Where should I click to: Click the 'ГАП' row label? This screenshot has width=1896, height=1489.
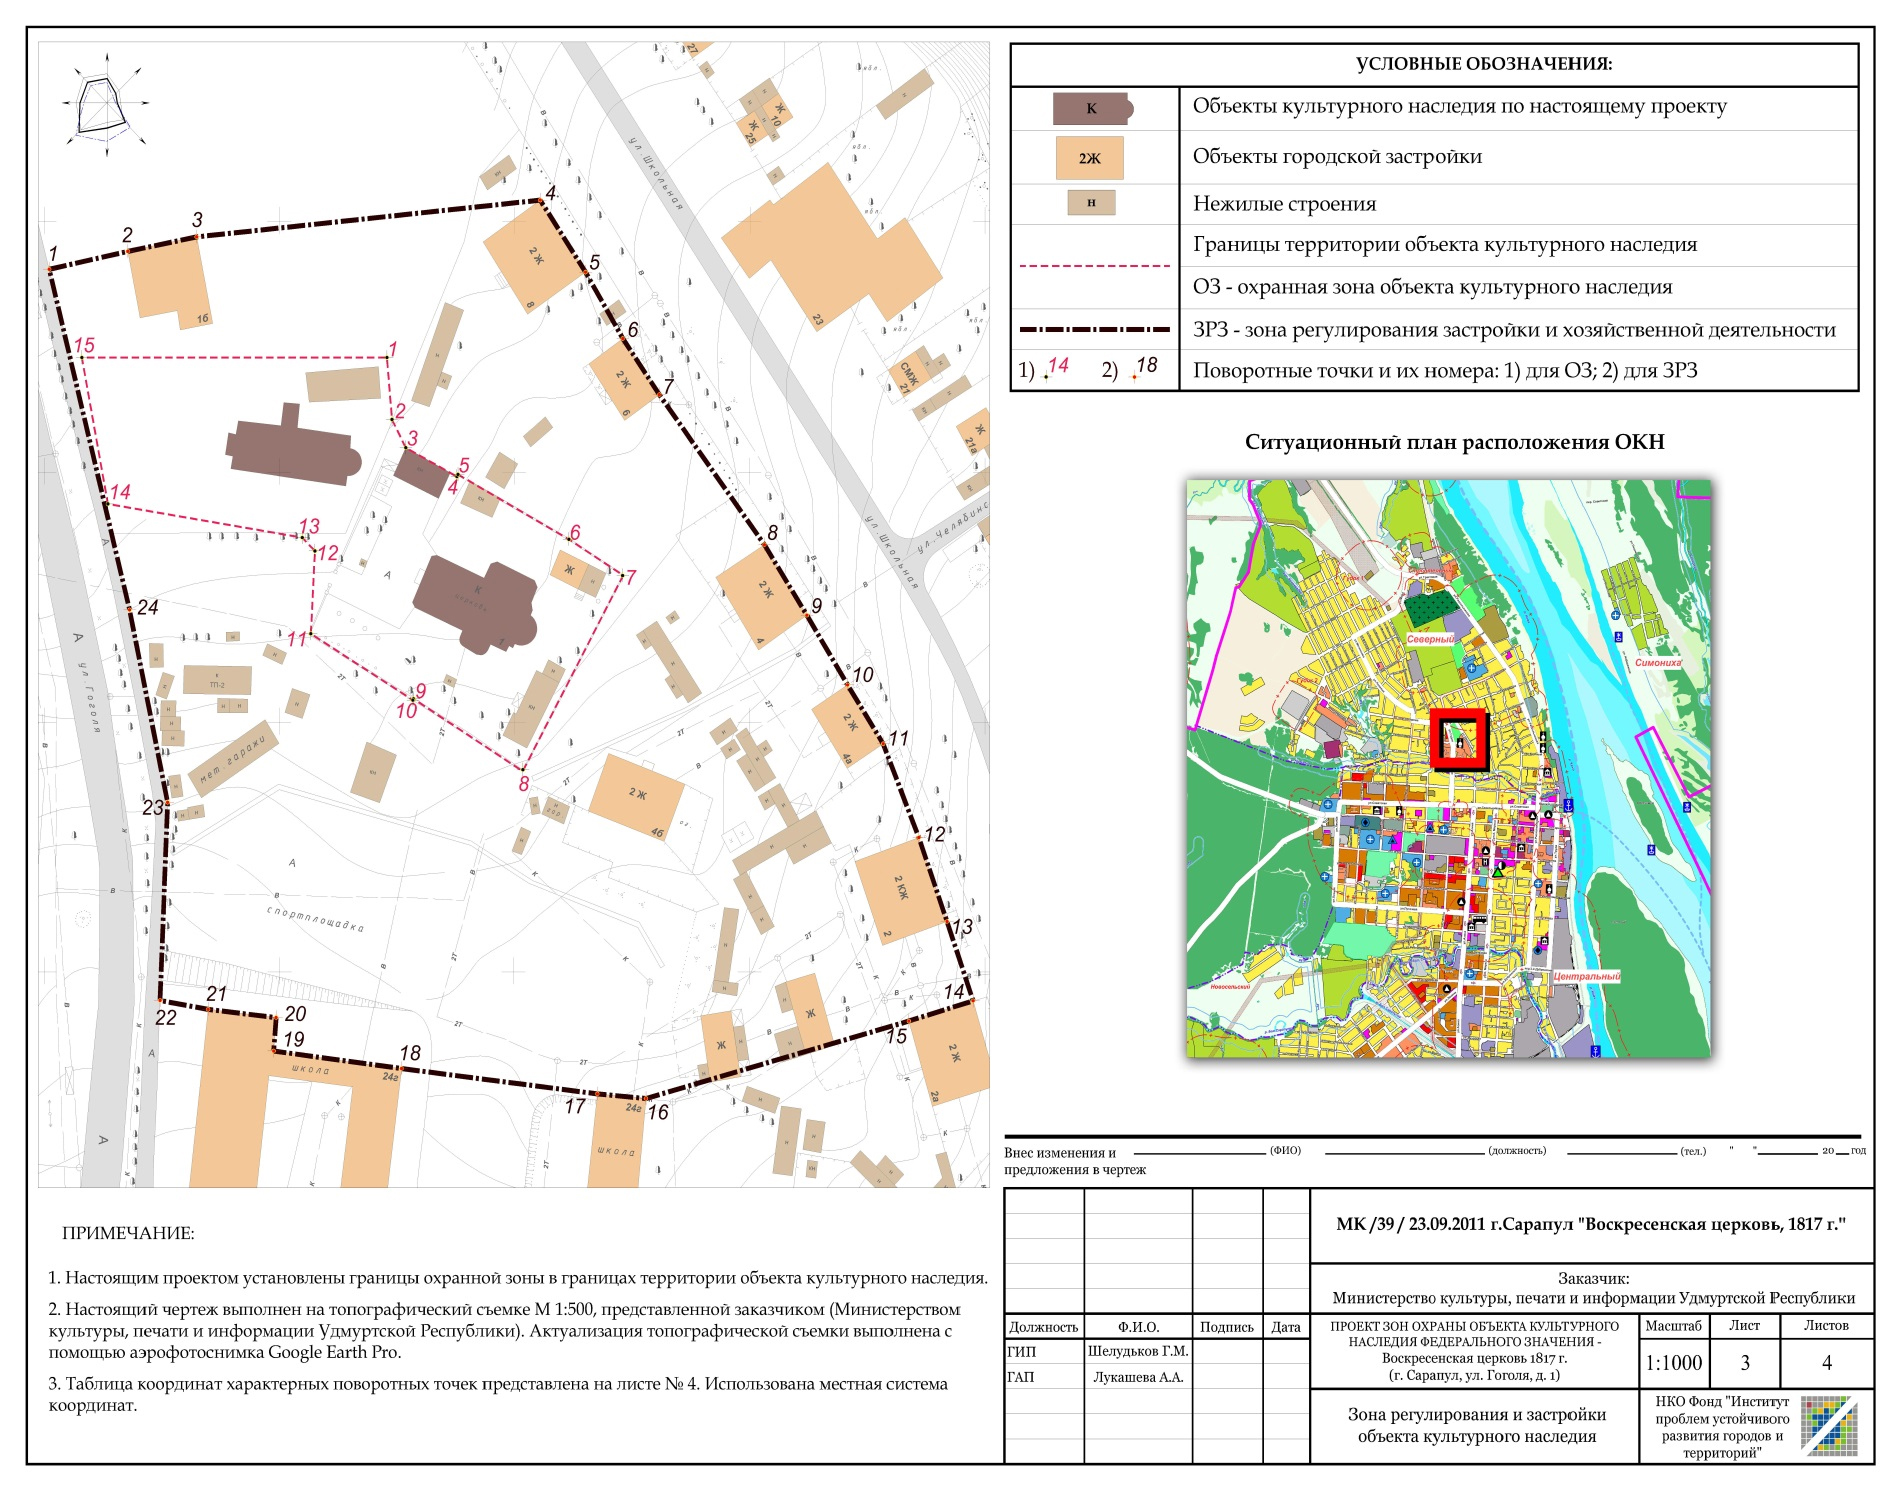[x=1021, y=1377]
